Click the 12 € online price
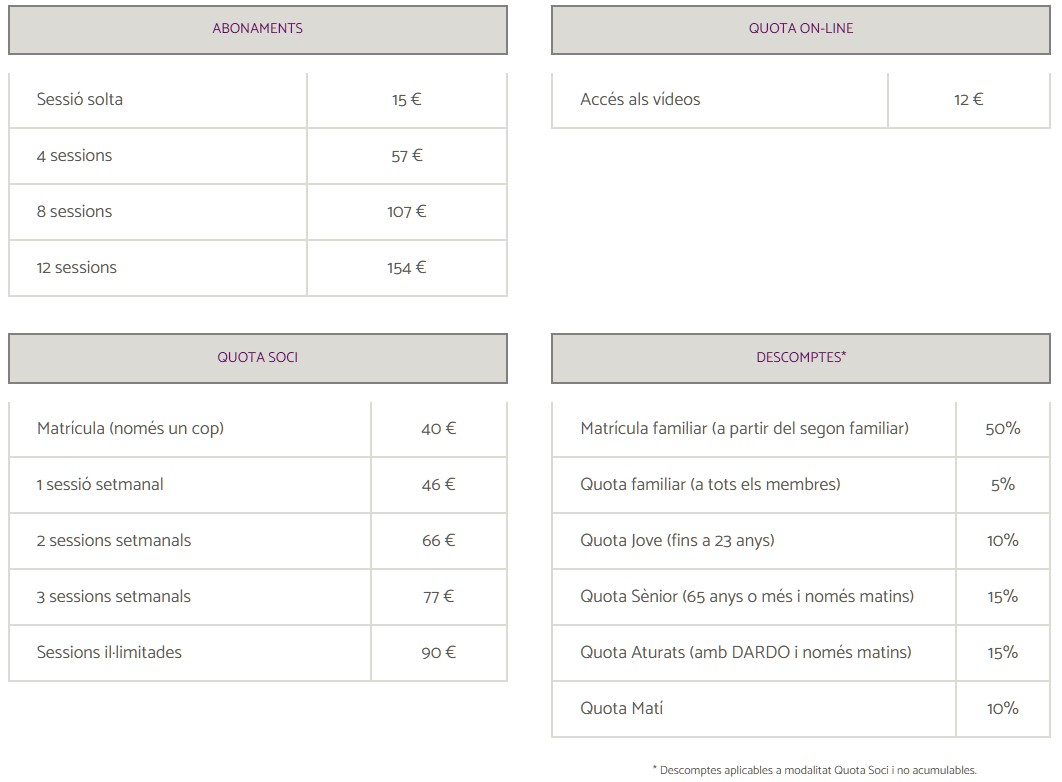Viewport: 1062px width, 782px height. [x=969, y=100]
